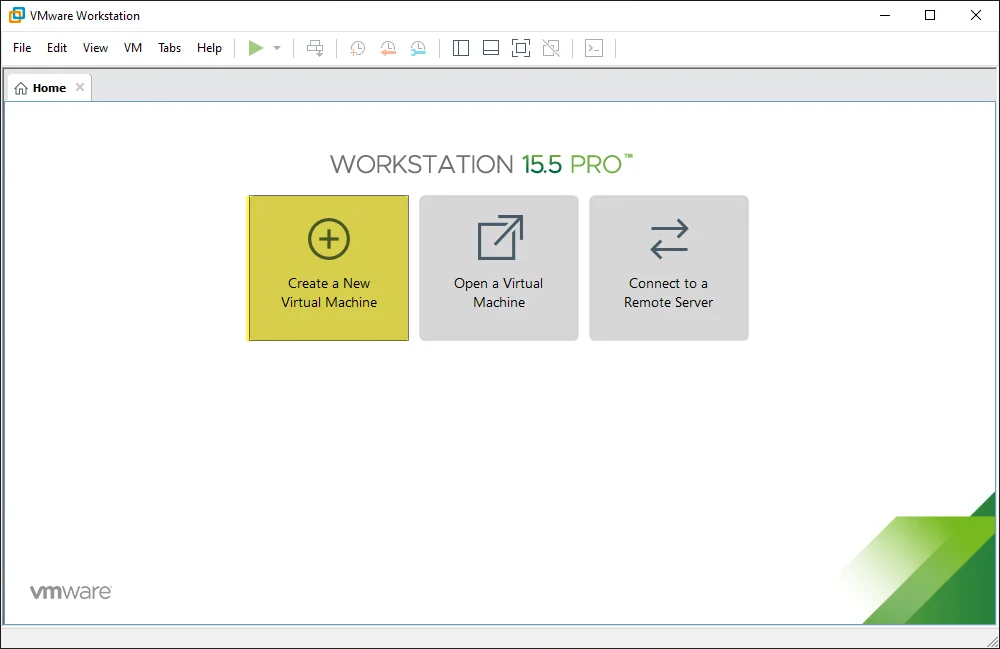This screenshot has height=649, width=1000.
Task: Close the Home tab
Action: (x=80, y=87)
